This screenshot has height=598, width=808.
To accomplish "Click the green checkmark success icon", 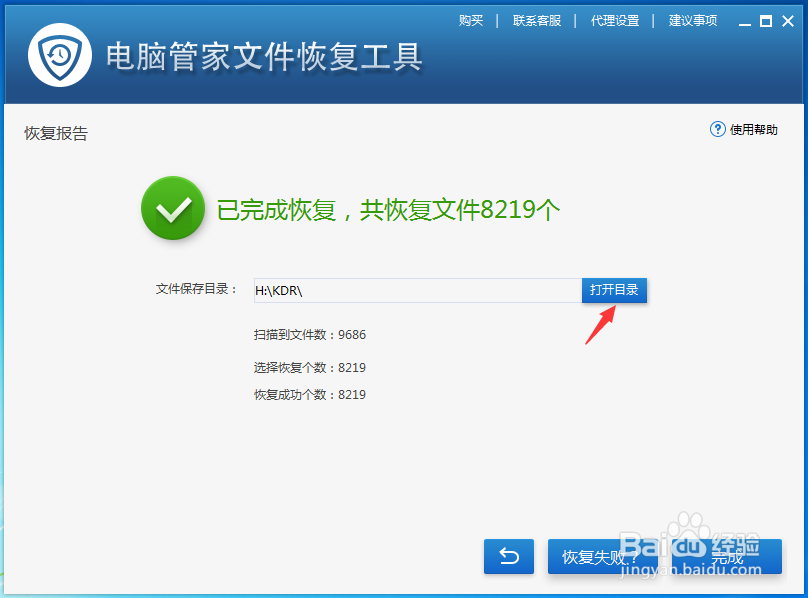I will [173, 208].
